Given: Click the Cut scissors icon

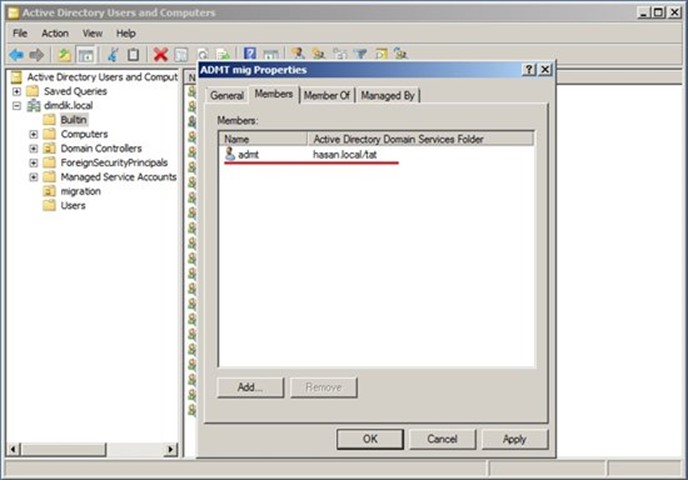Looking at the screenshot, I should pyautogui.click(x=113, y=55).
